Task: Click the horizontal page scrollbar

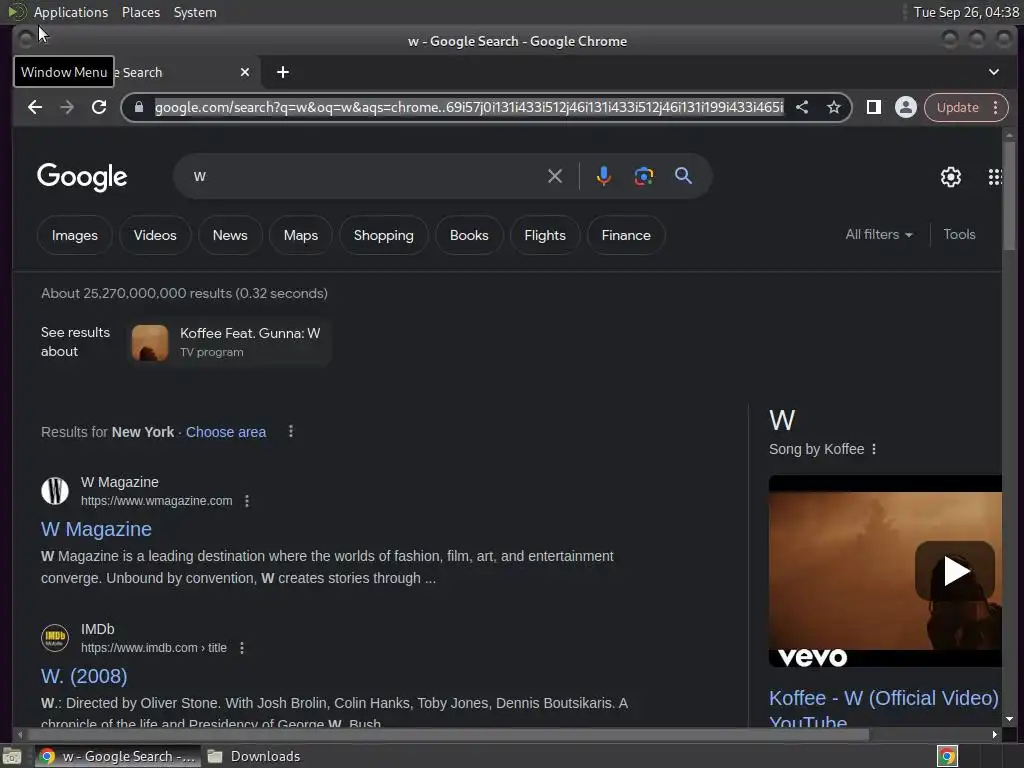Action: (447, 735)
